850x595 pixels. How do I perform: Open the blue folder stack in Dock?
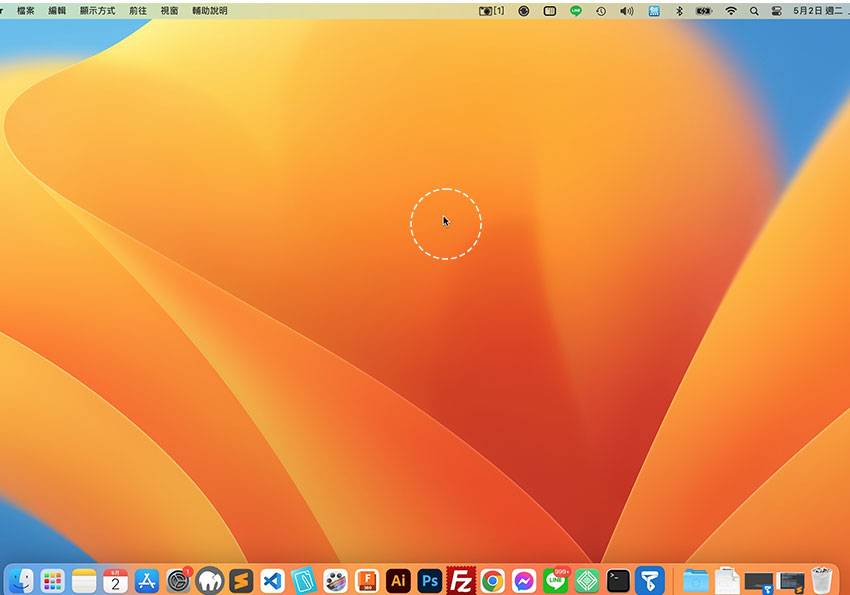pos(696,581)
